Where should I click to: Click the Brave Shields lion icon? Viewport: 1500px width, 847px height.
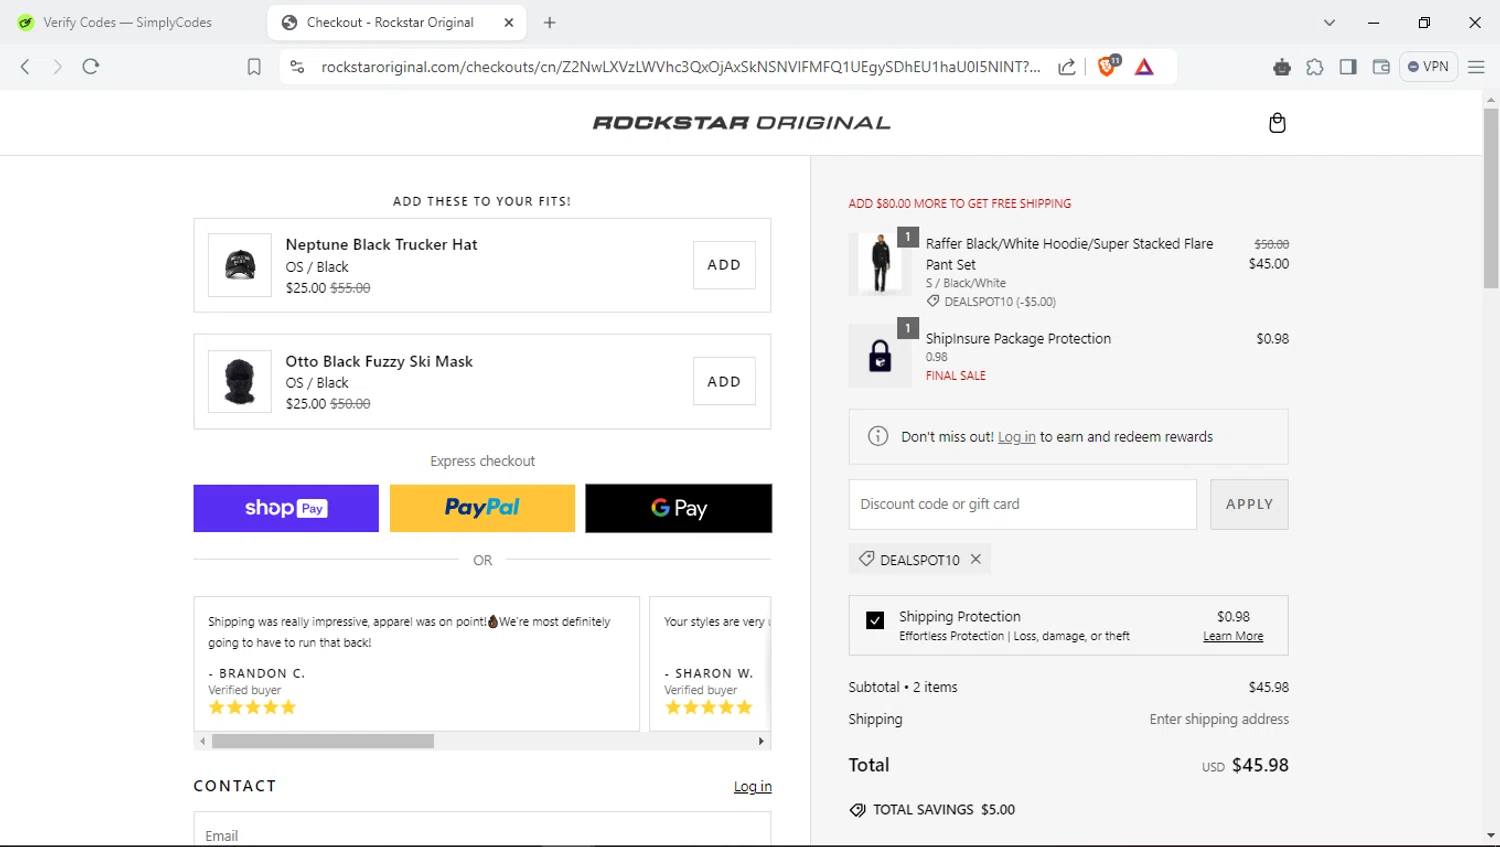click(x=1107, y=67)
